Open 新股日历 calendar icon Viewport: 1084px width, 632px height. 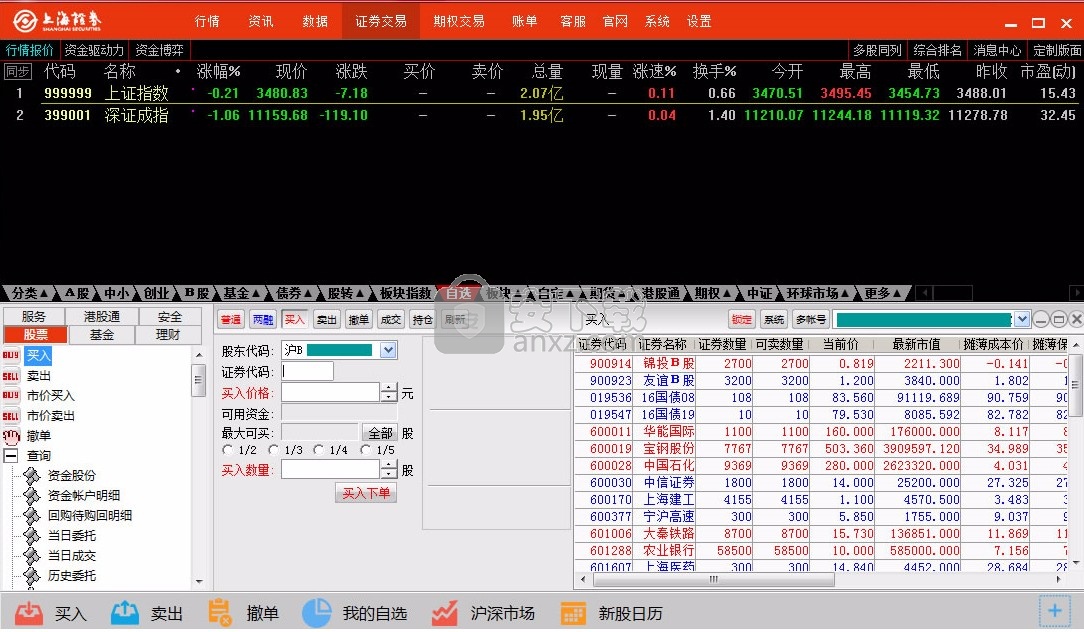click(573, 613)
